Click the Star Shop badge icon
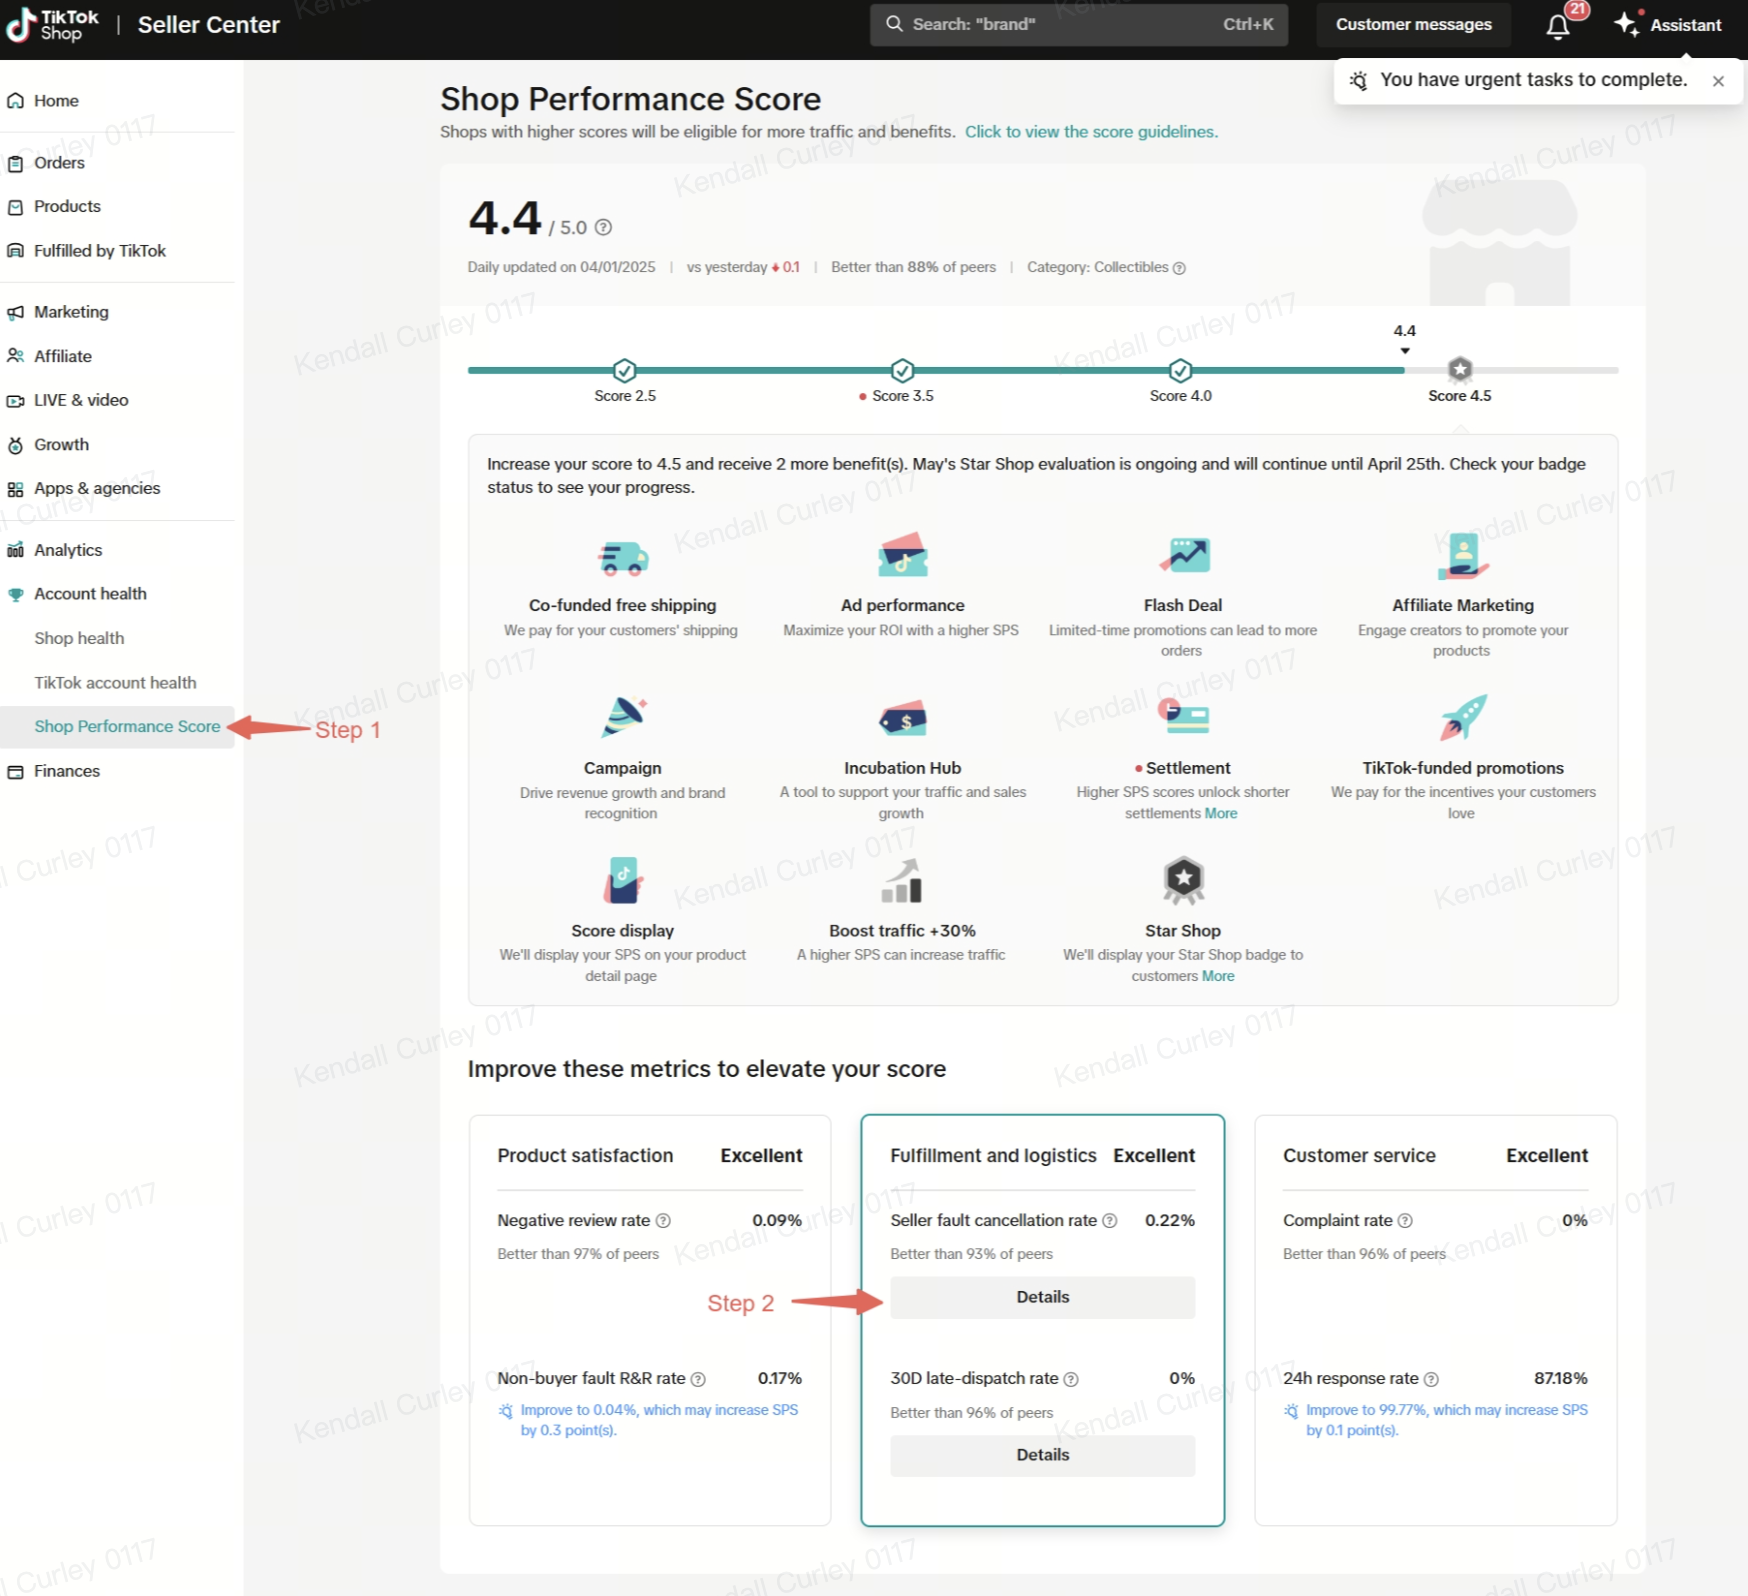 pos(1183,880)
